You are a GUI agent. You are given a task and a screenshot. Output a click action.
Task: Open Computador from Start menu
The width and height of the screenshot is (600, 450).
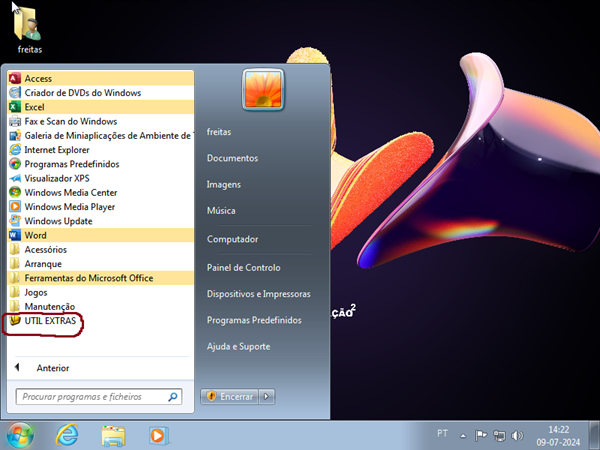tap(232, 239)
